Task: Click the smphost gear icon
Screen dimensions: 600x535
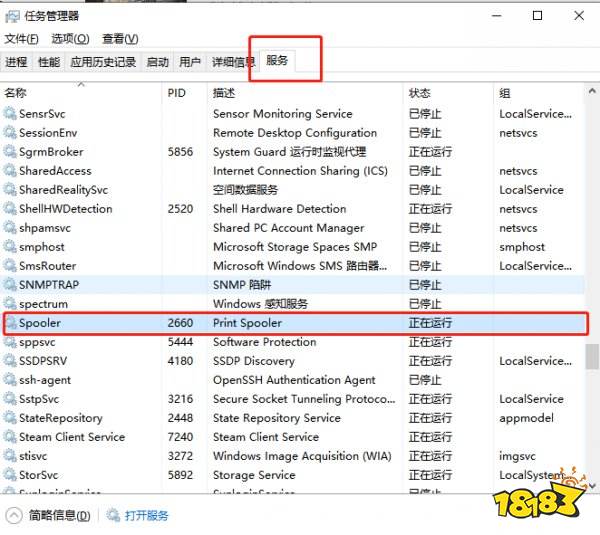Action: tap(10, 246)
